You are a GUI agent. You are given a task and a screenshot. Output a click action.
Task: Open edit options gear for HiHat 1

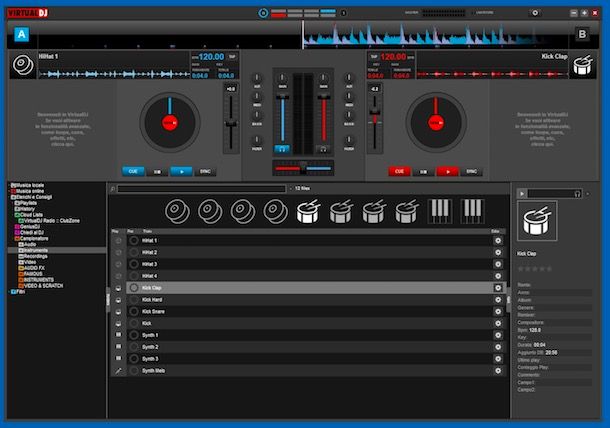(x=498, y=241)
